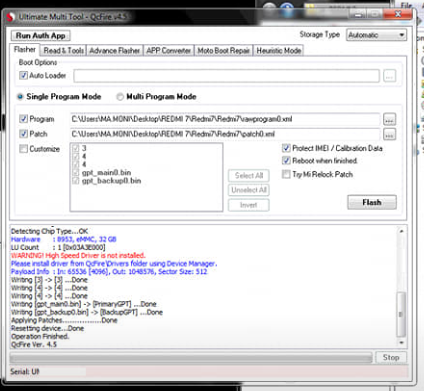
Task: Click the Run Auth App button
Action: point(40,36)
